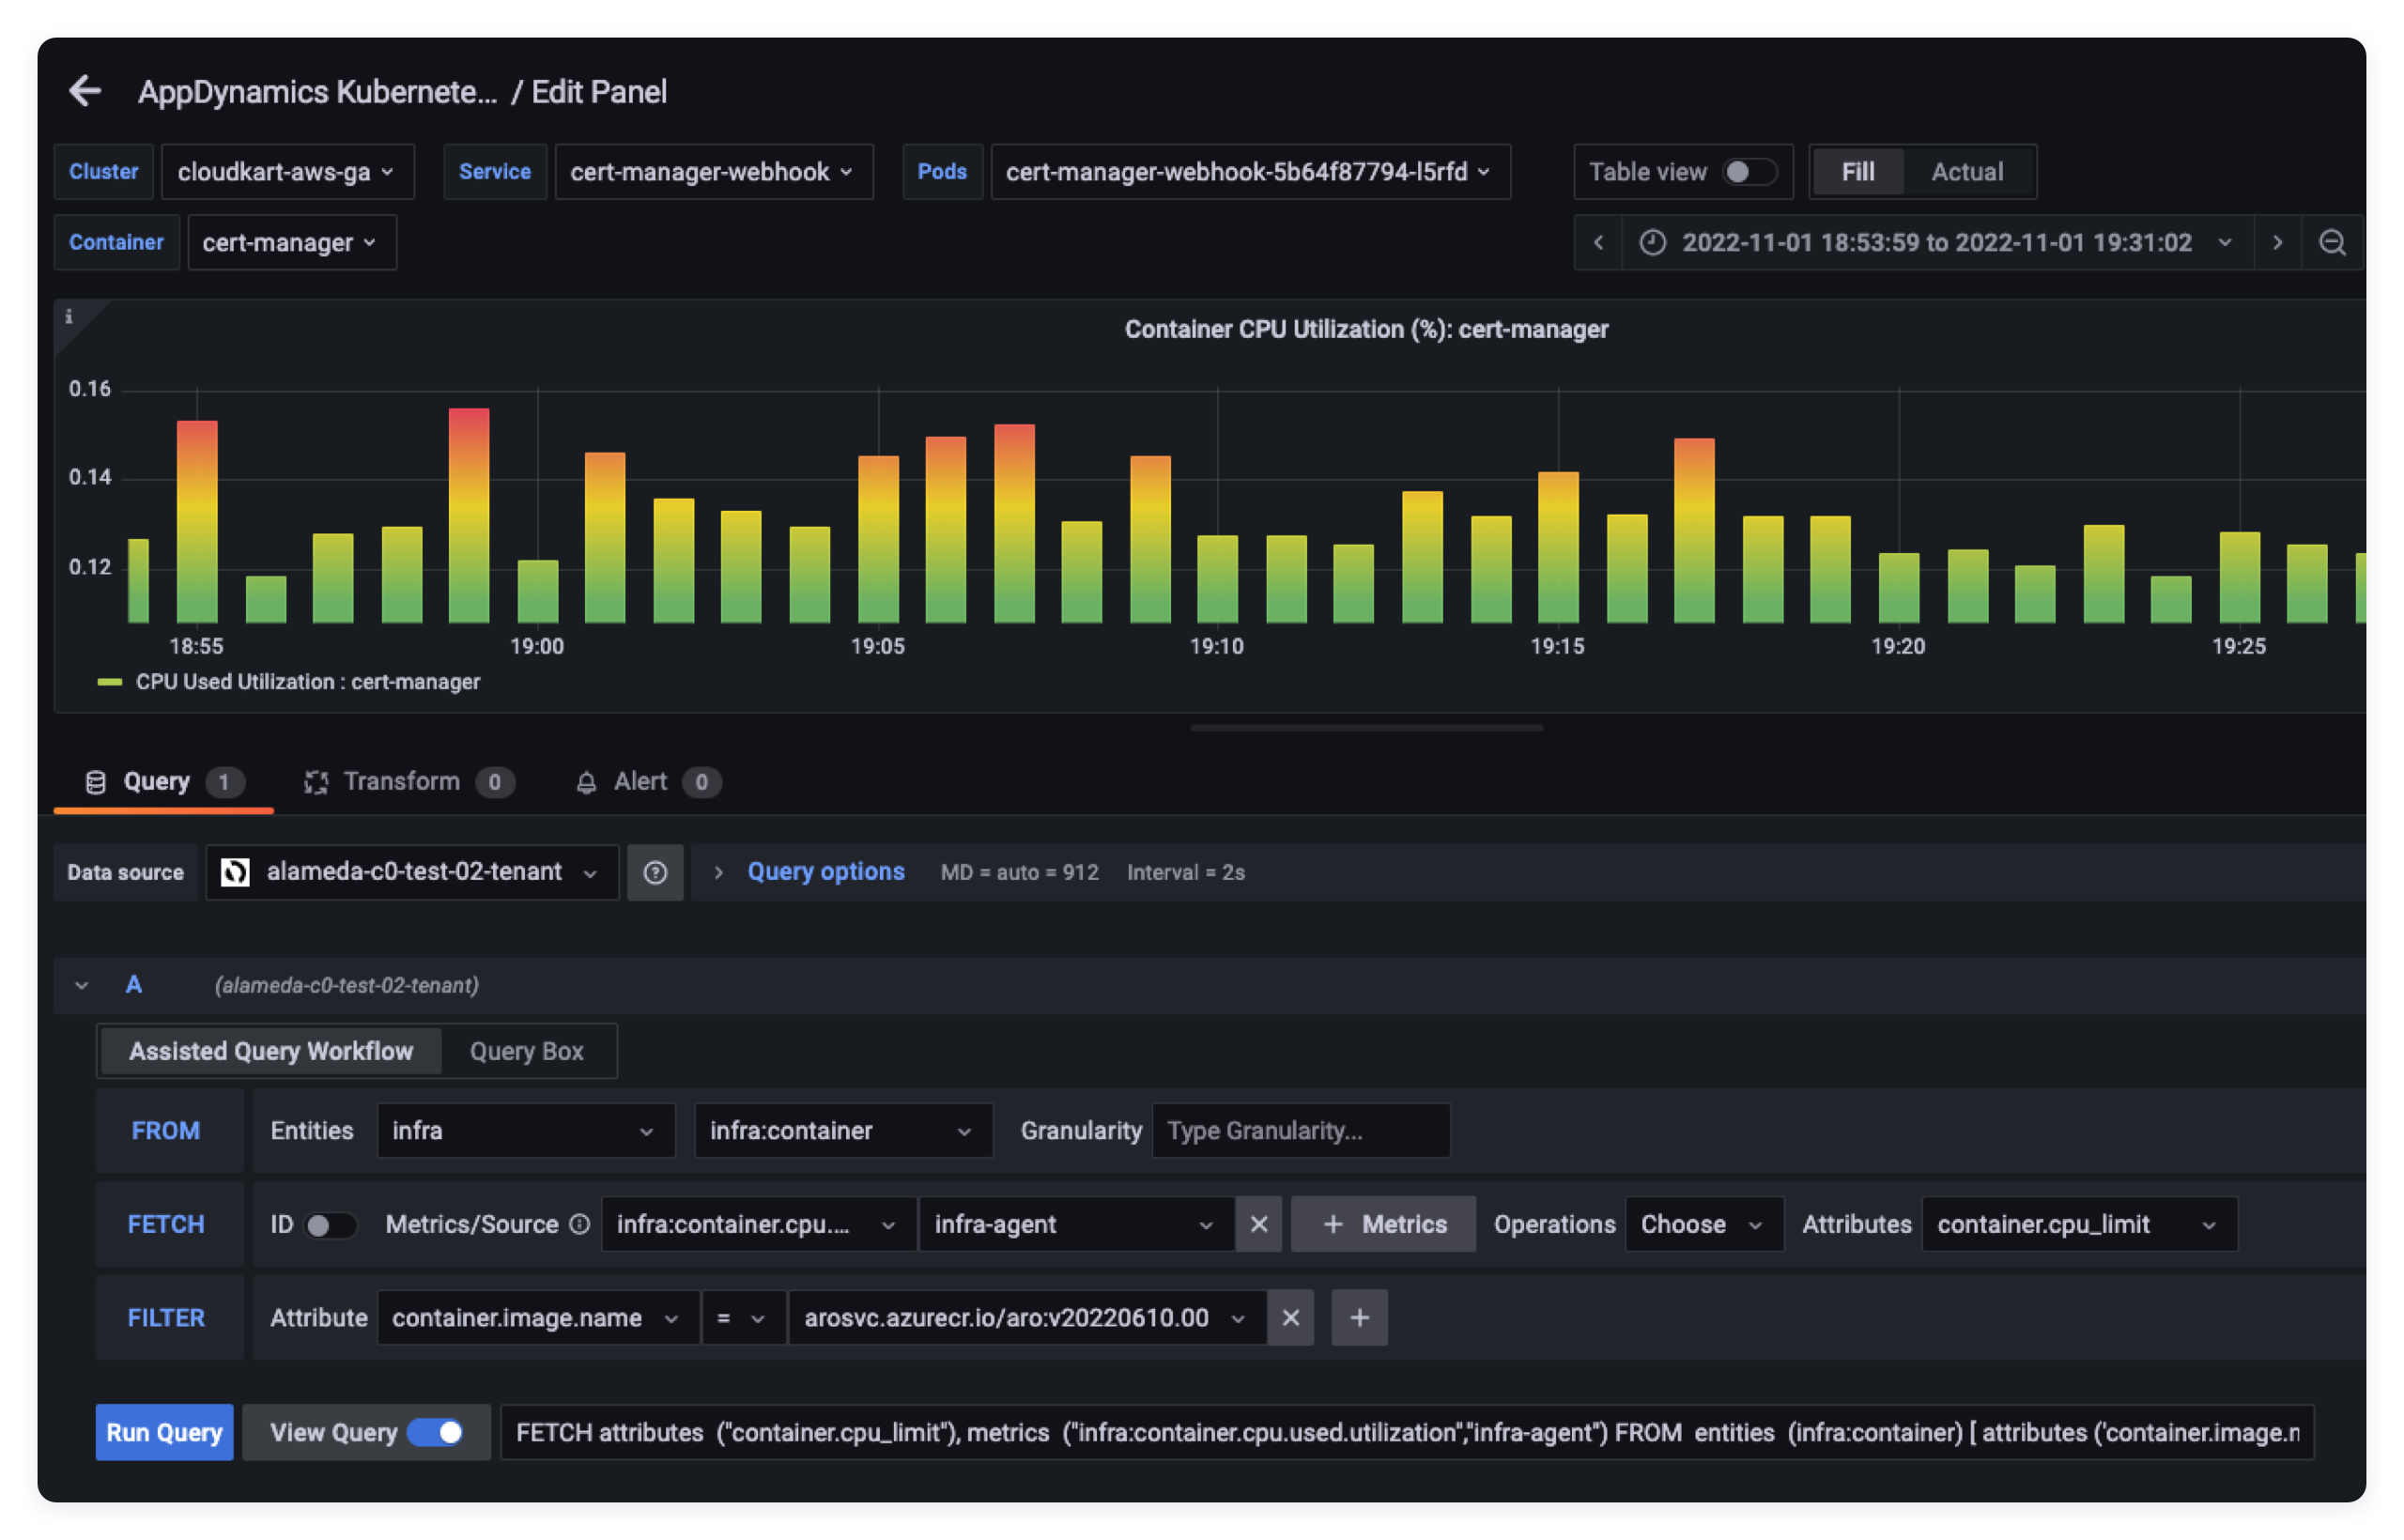Screen dimensions: 2404x1540
Task: Expand Query options section
Action: (x=825, y=872)
